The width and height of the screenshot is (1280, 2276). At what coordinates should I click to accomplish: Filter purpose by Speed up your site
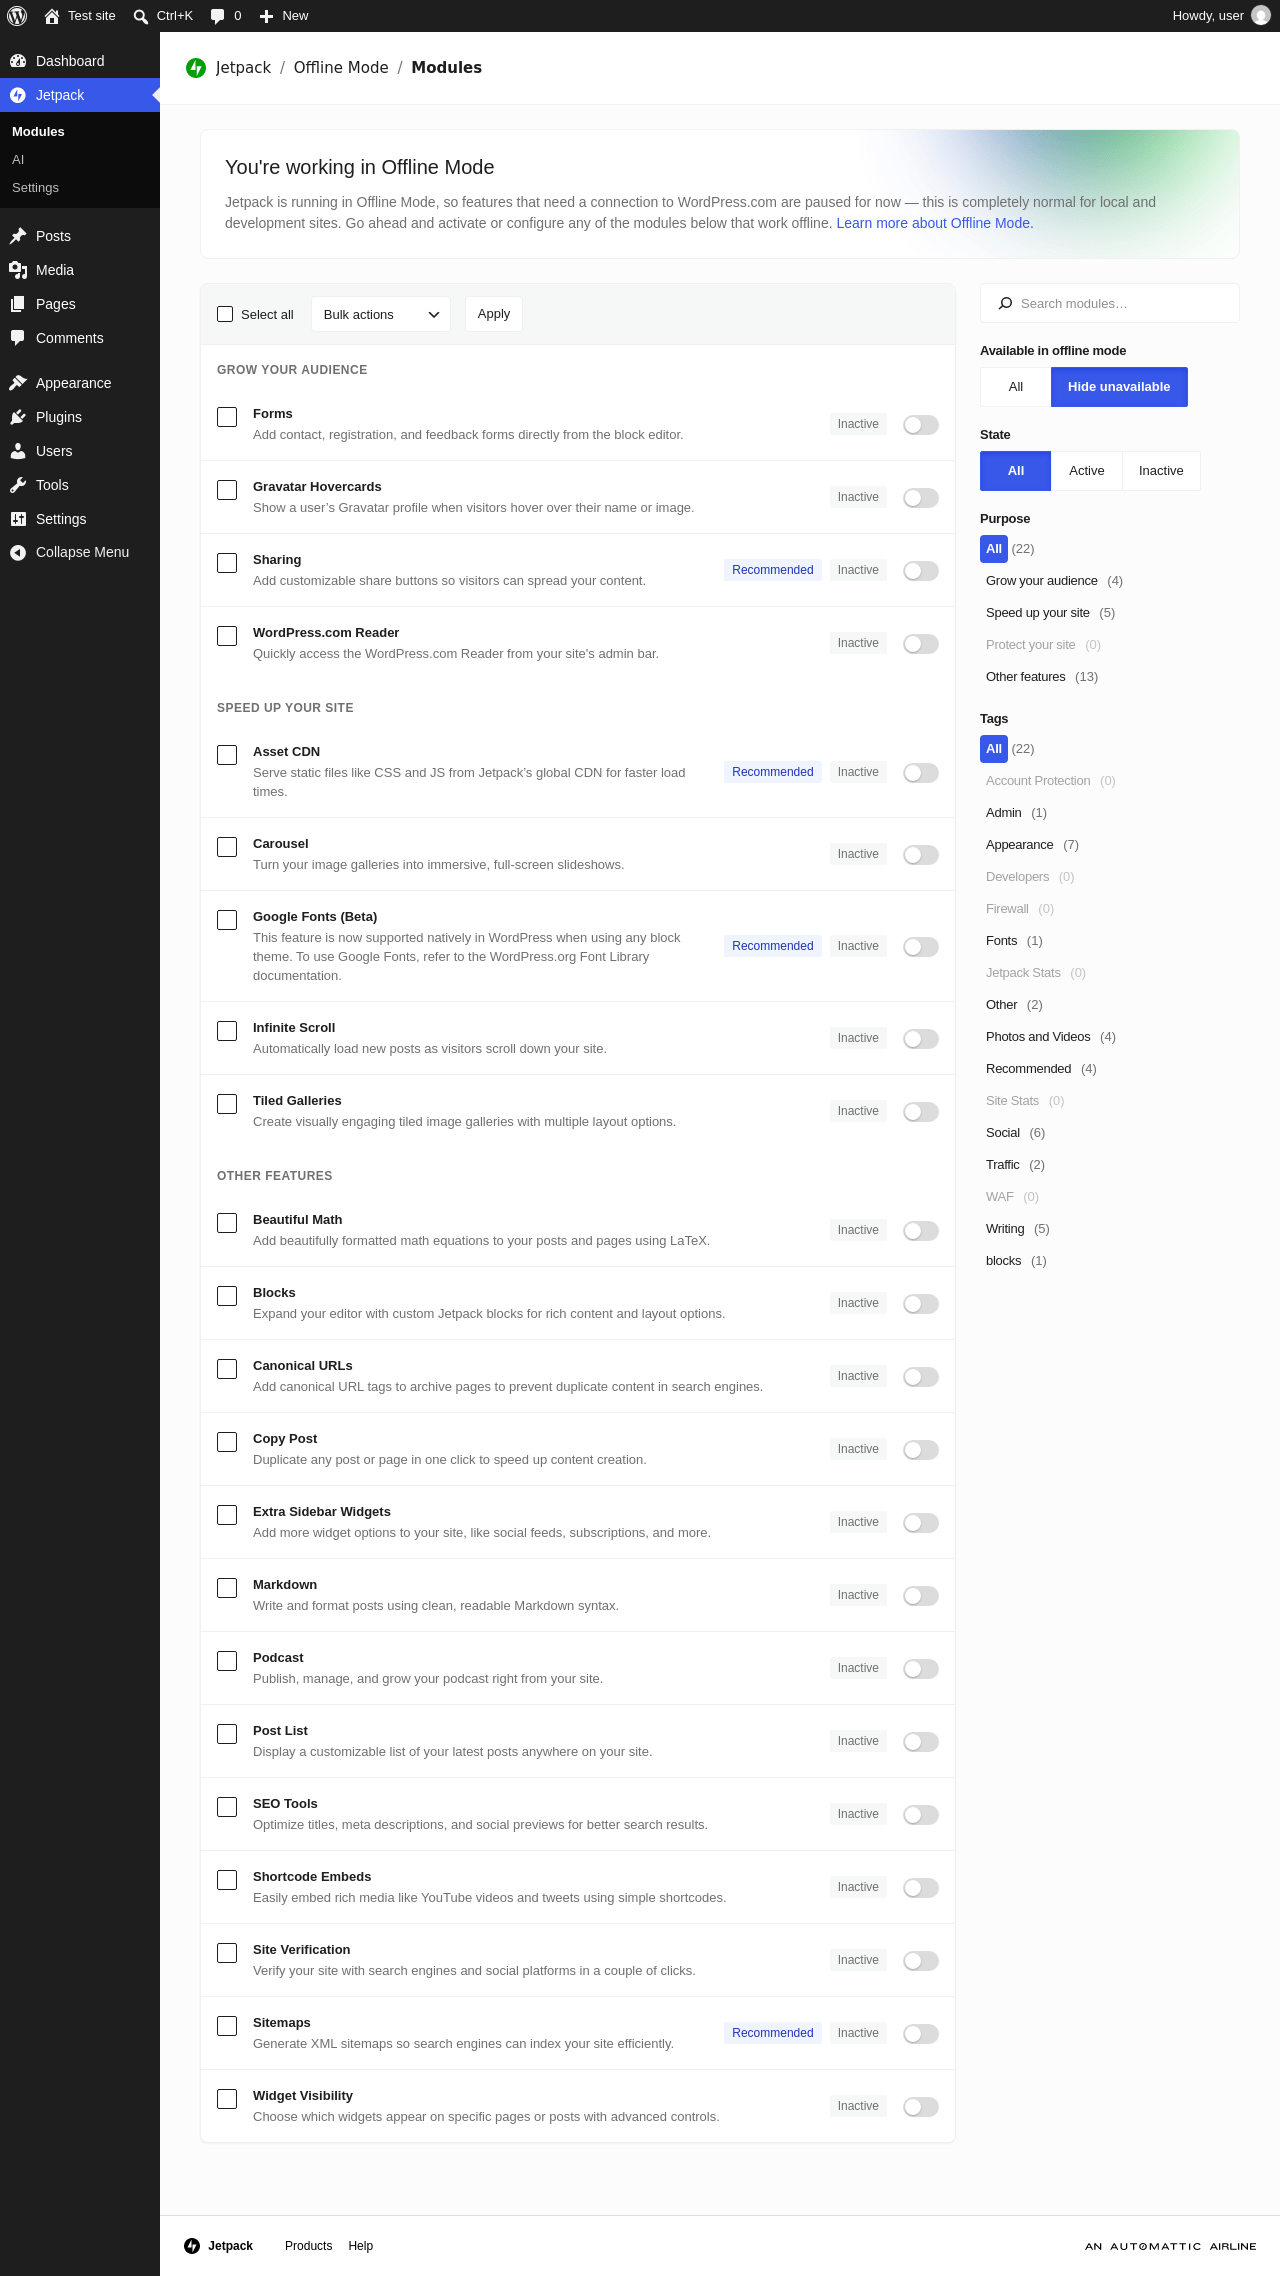[1038, 613]
